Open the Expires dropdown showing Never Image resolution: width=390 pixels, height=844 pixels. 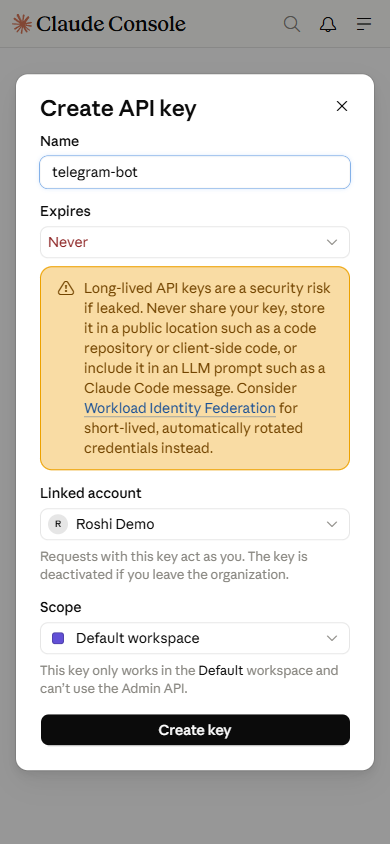[x=195, y=242]
